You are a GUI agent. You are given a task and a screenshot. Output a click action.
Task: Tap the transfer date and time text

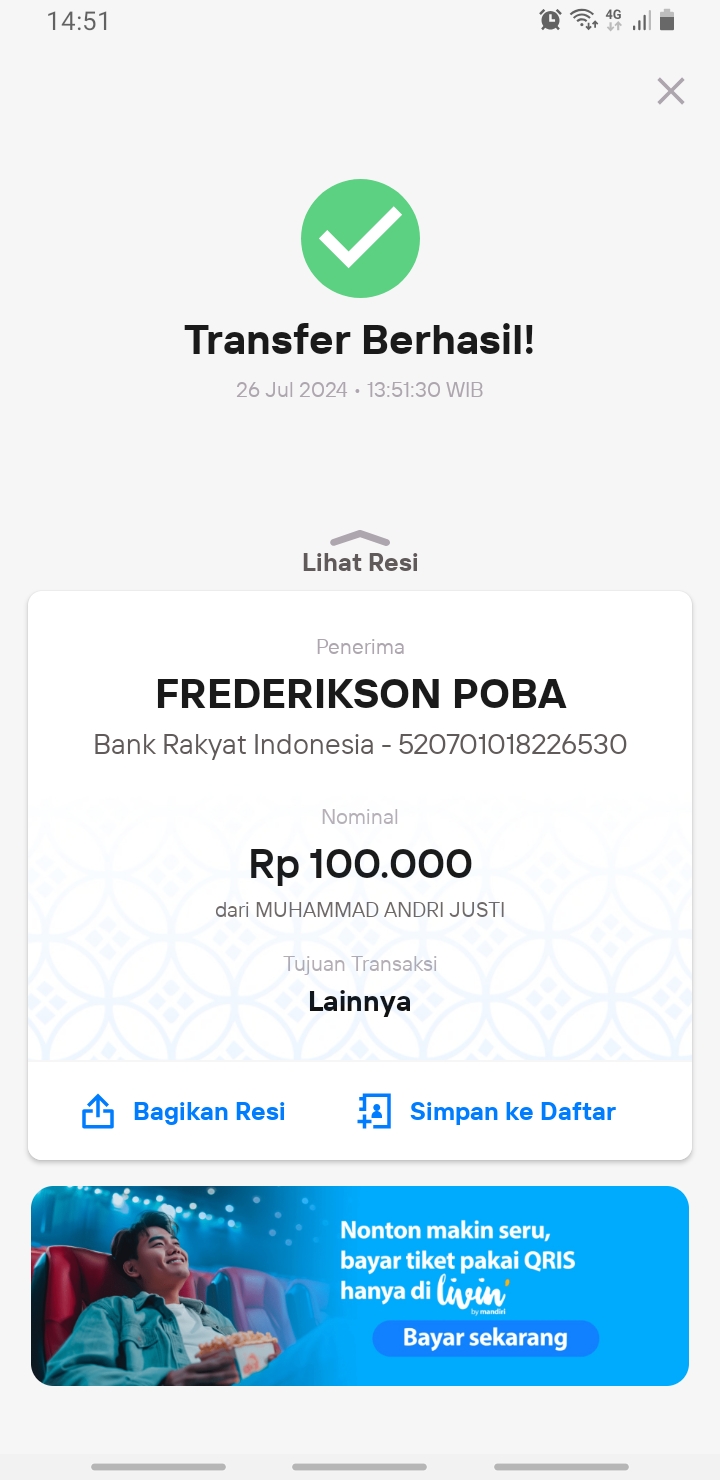tap(360, 390)
